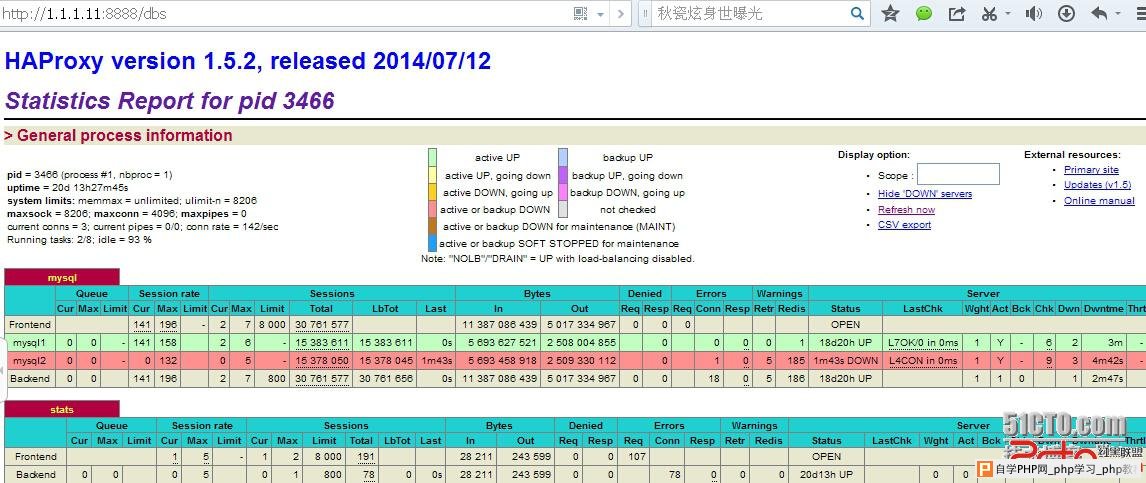
Task: Click the undo back arrow icon
Action: (x=1098, y=14)
